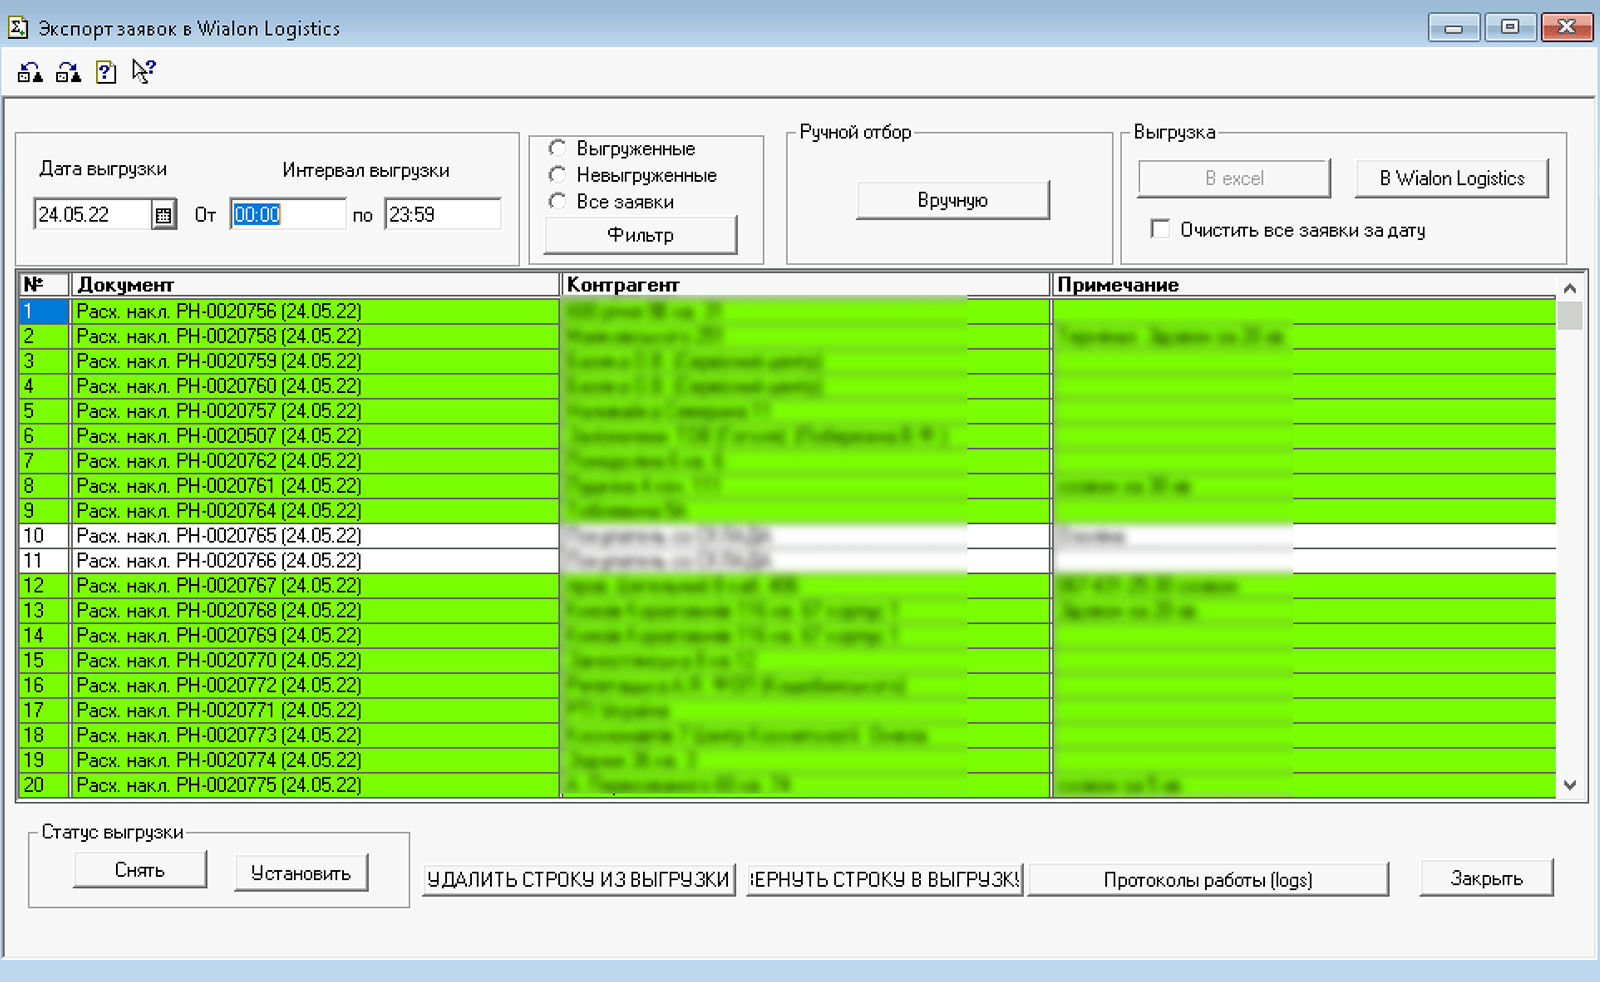Select row Расх. накл. РН-0020759
Screen dimensions: 1600x982
point(788,361)
